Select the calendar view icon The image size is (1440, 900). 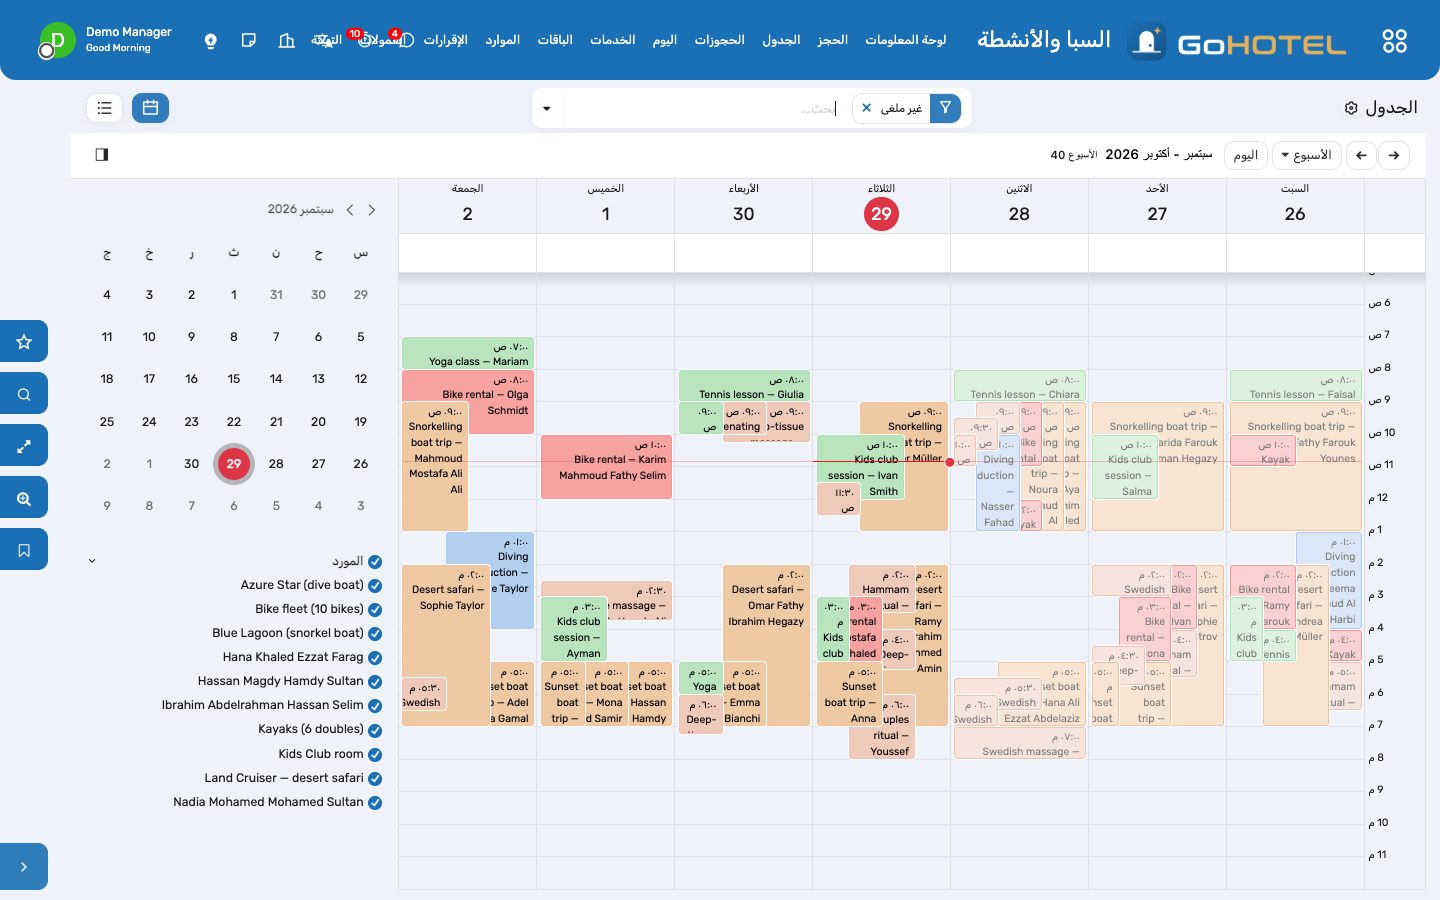(x=150, y=108)
